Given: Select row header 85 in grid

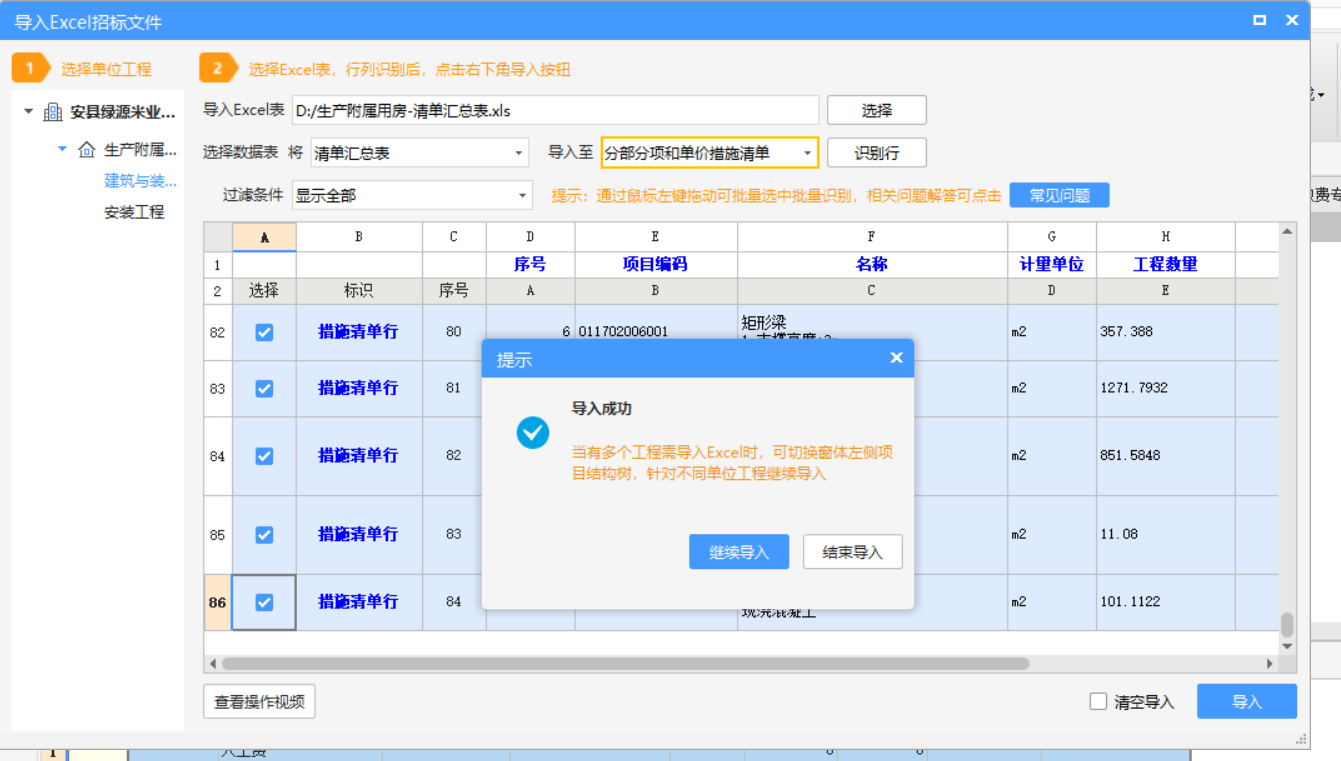Looking at the screenshot, I should coord(218,535).
